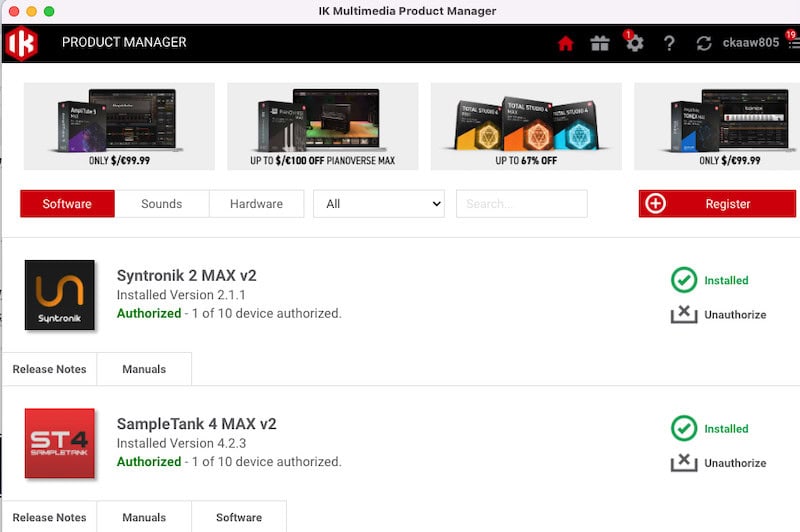Click the ckaaw805 account name
The height and width of the screenshot is (532, 800).
click(751, 42)
